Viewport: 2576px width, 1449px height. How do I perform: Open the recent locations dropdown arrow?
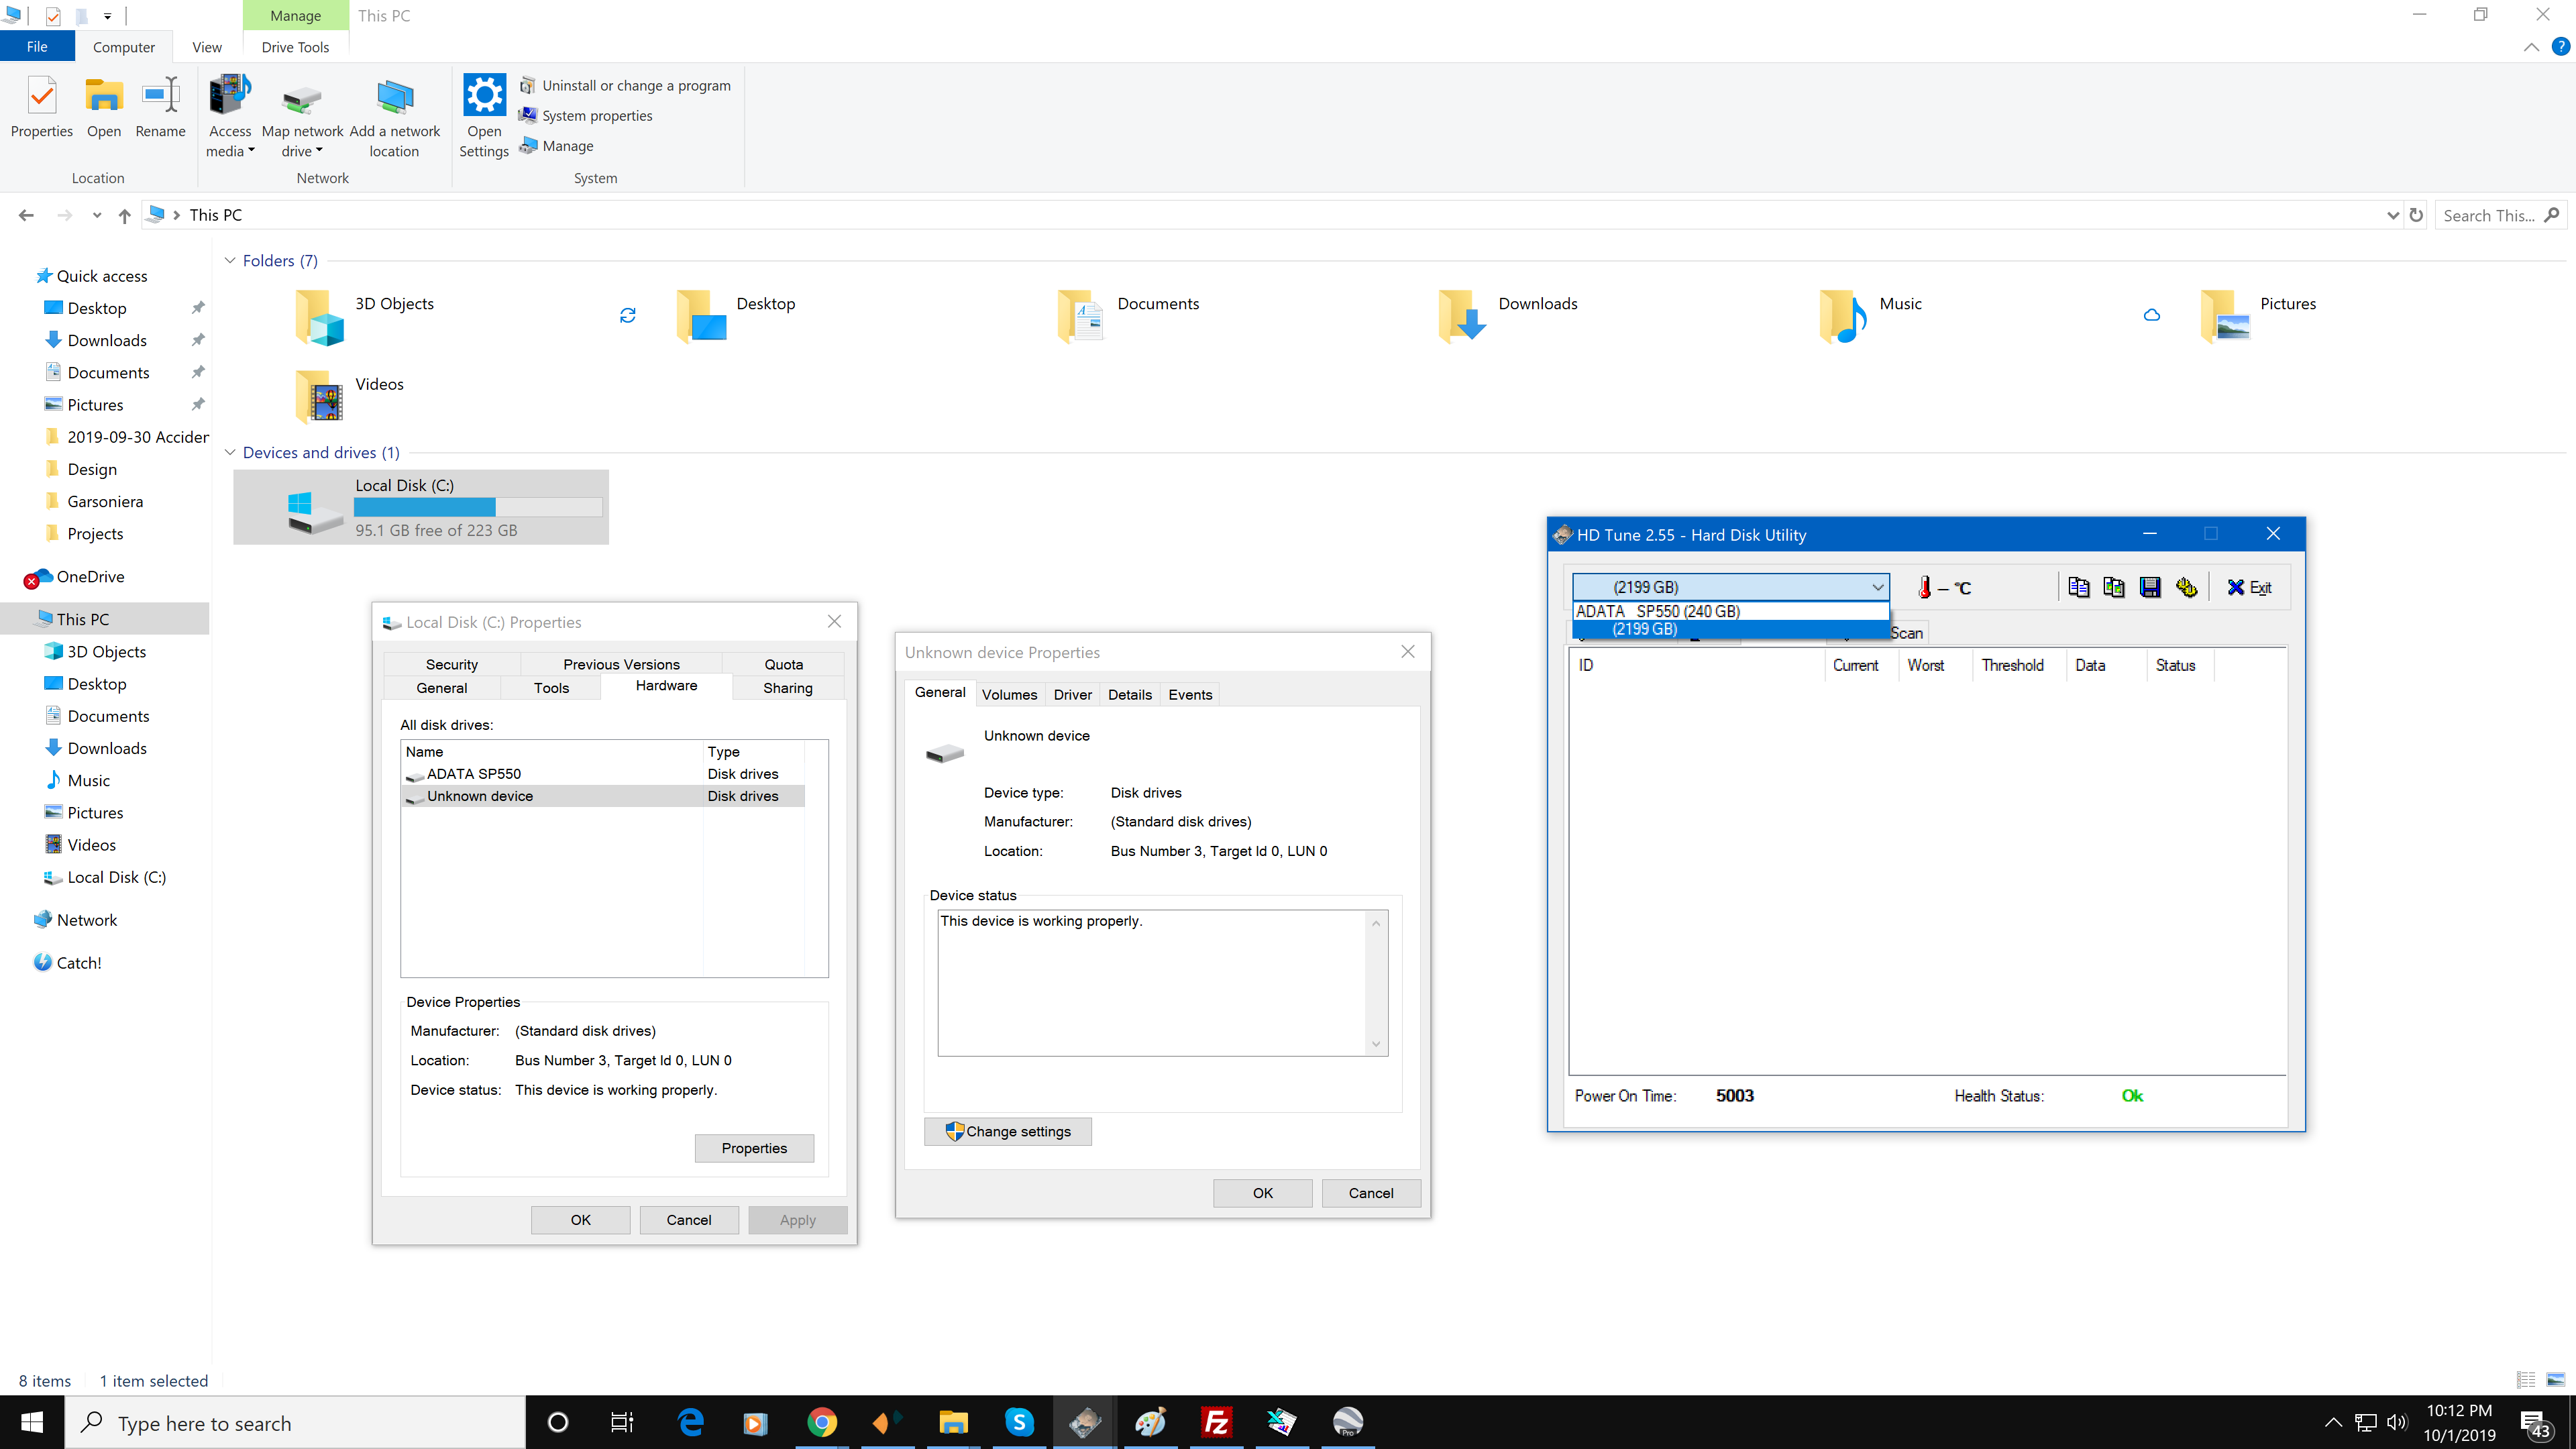coord(96,215)
